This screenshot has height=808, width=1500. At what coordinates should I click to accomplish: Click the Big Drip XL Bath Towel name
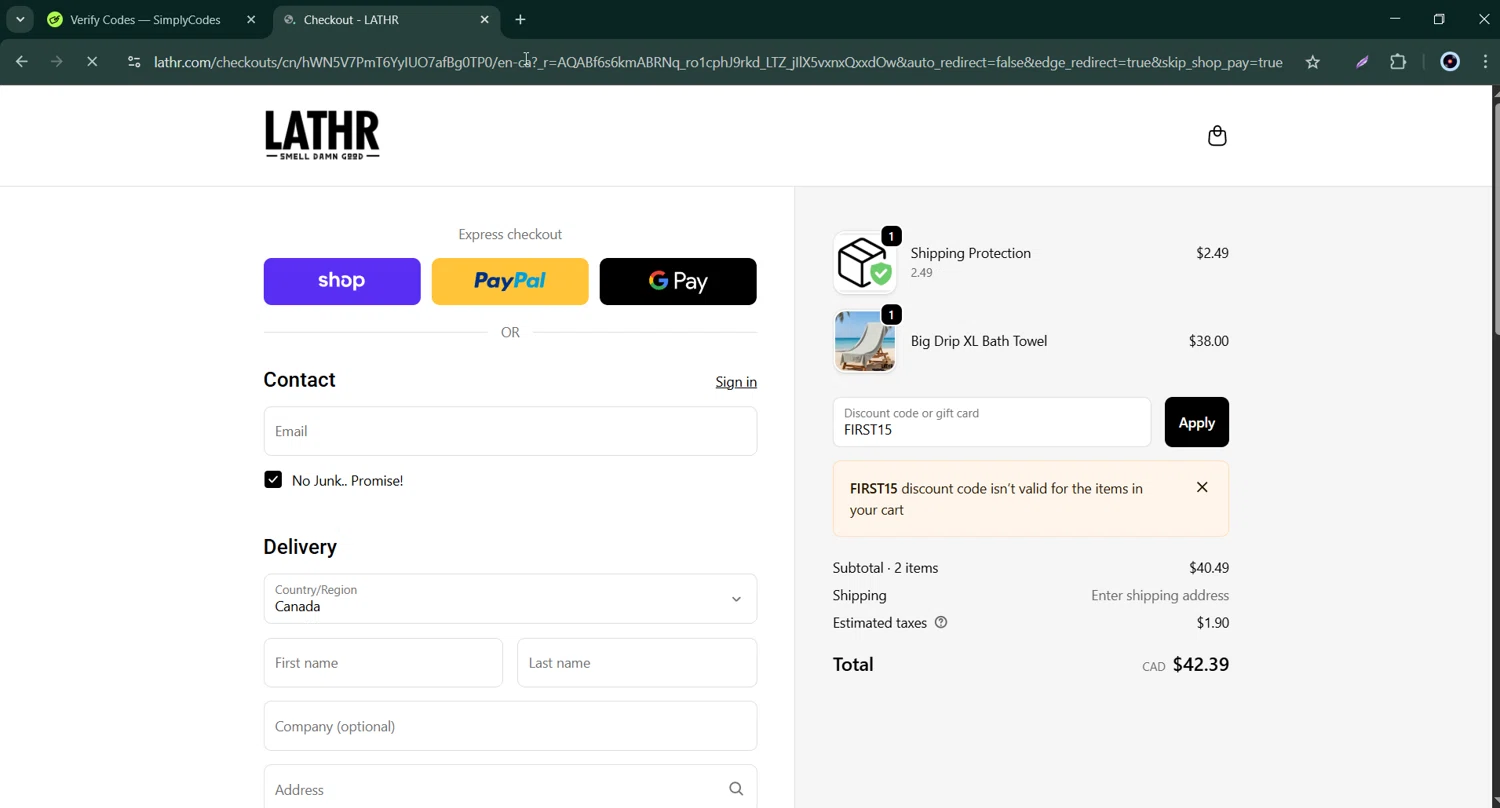point(979,341)
